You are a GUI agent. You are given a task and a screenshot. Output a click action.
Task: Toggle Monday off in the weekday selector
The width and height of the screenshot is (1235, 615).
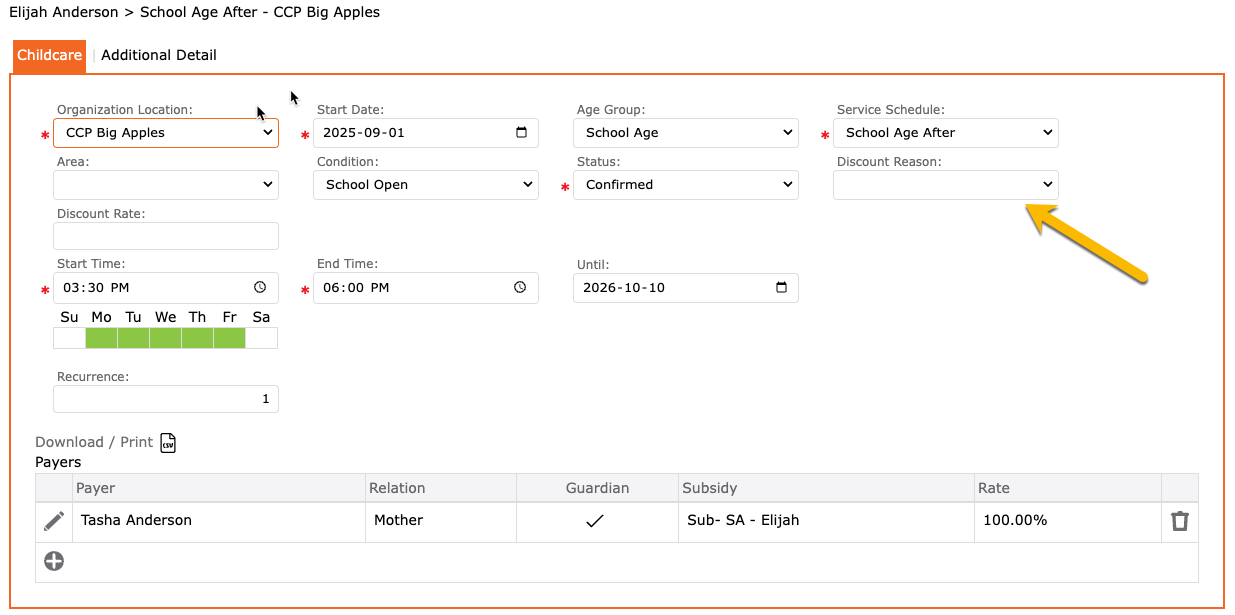(x=101, y=338)
